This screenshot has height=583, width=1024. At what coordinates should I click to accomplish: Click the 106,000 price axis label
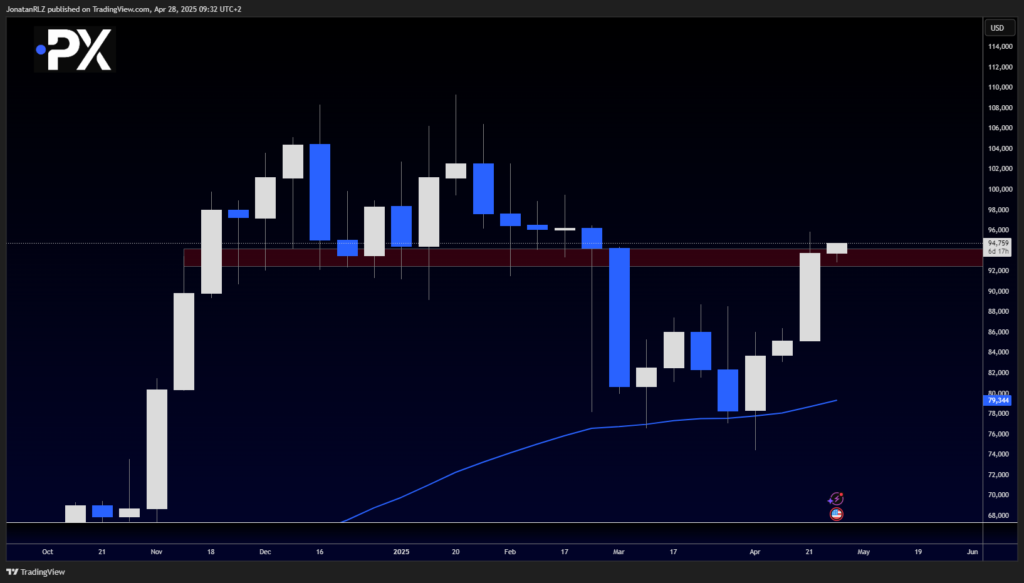coord(1000,128)
